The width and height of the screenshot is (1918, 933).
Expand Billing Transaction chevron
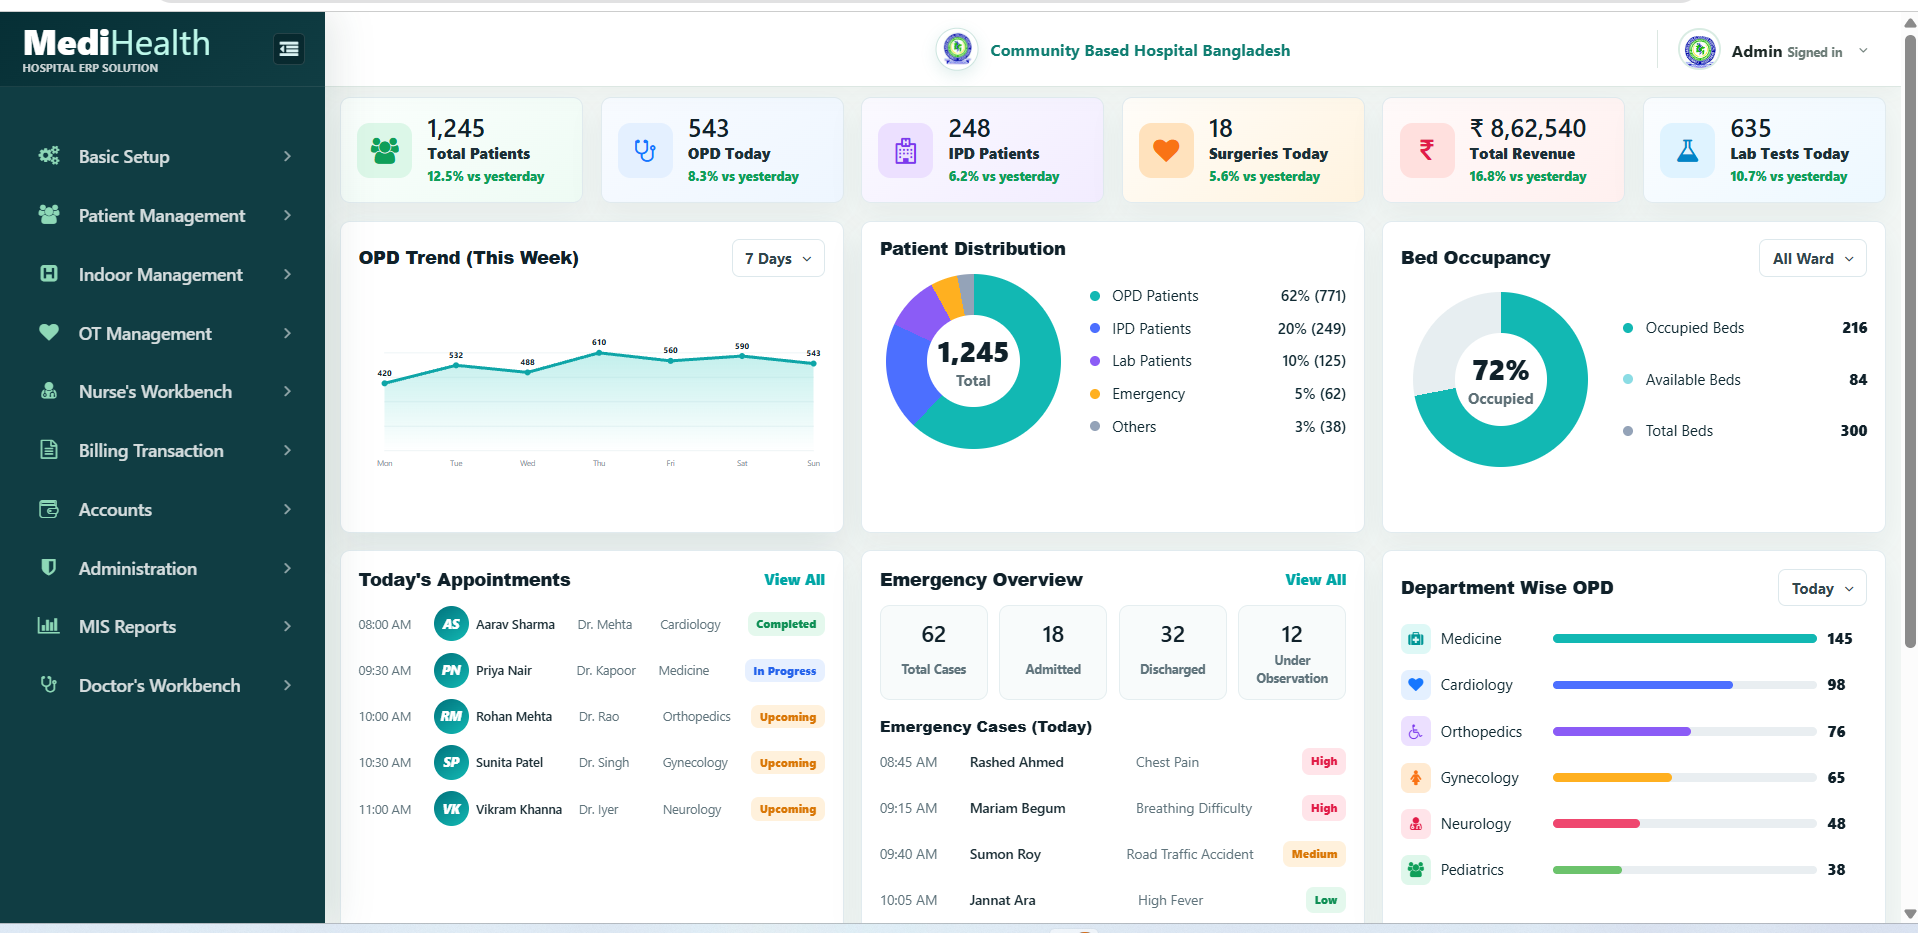[x=287, y=450]
